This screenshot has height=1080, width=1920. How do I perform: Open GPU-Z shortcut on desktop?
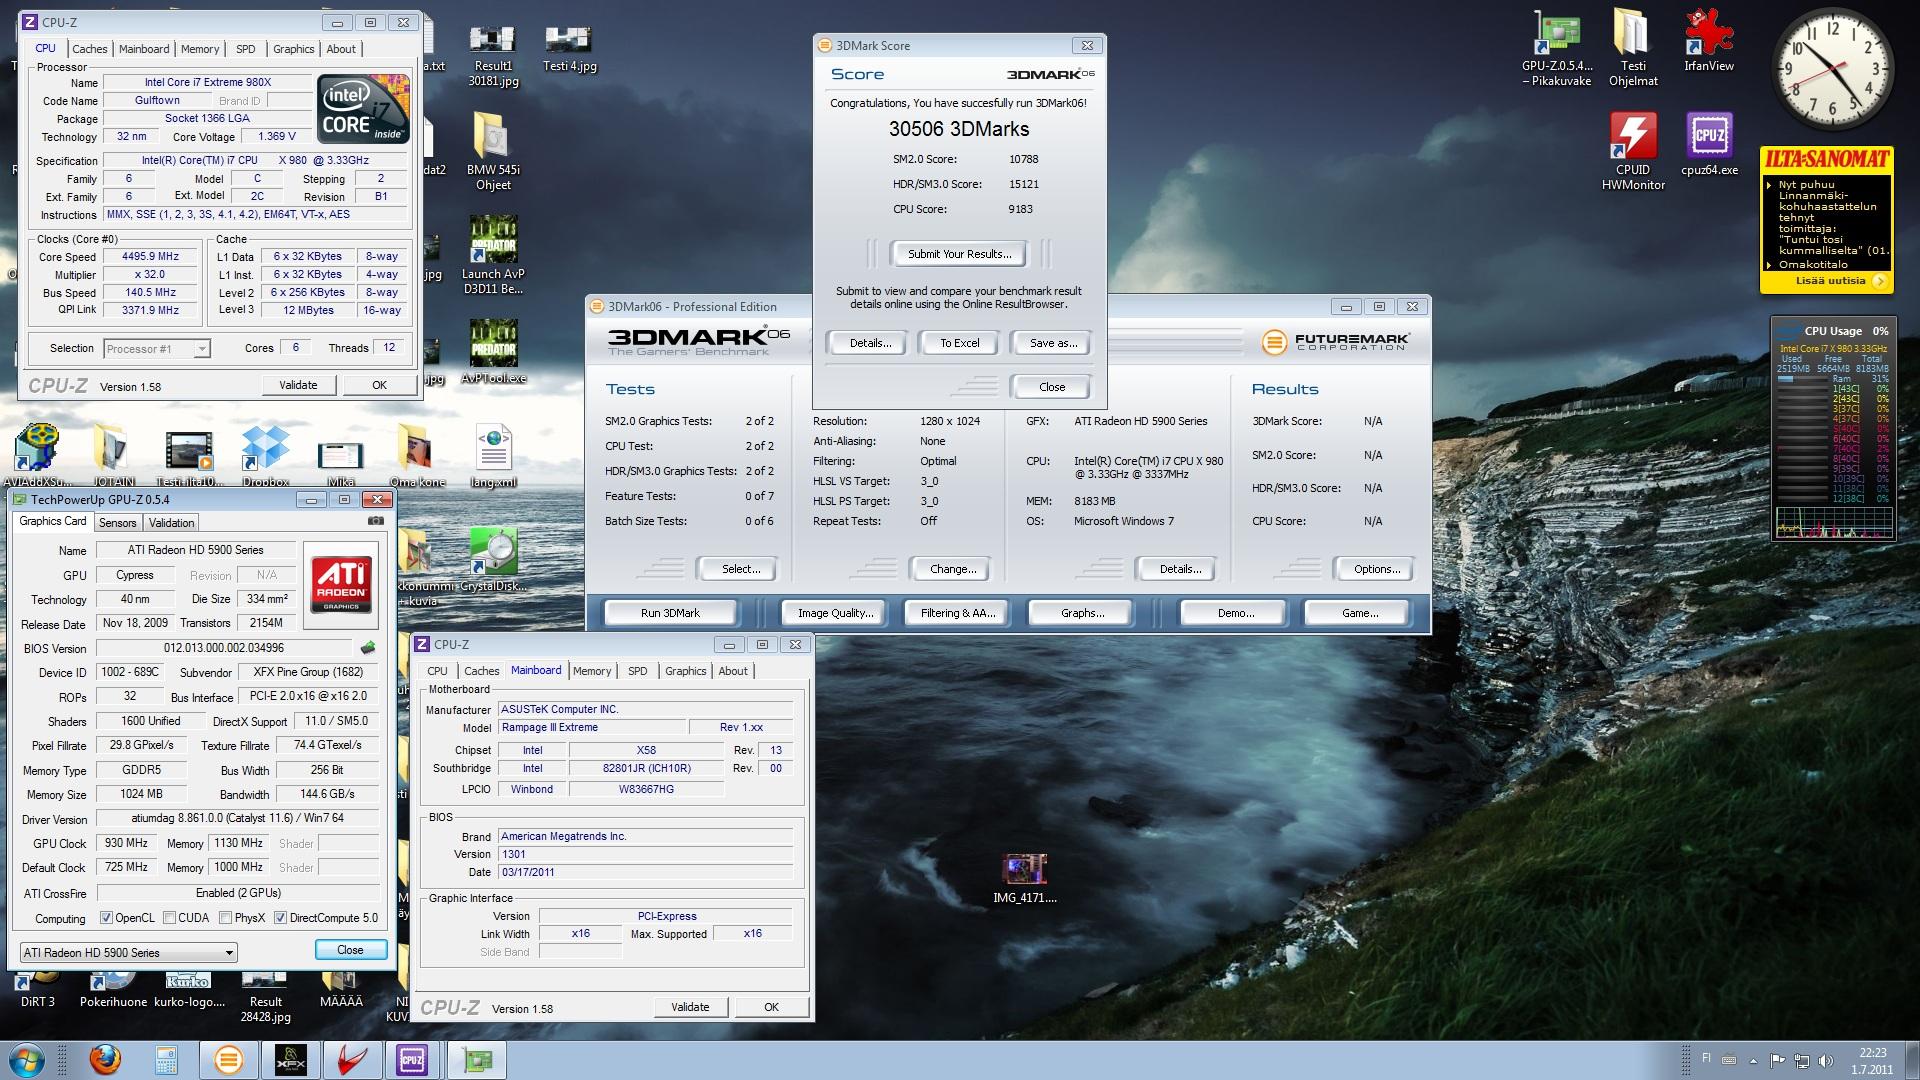1556,48
